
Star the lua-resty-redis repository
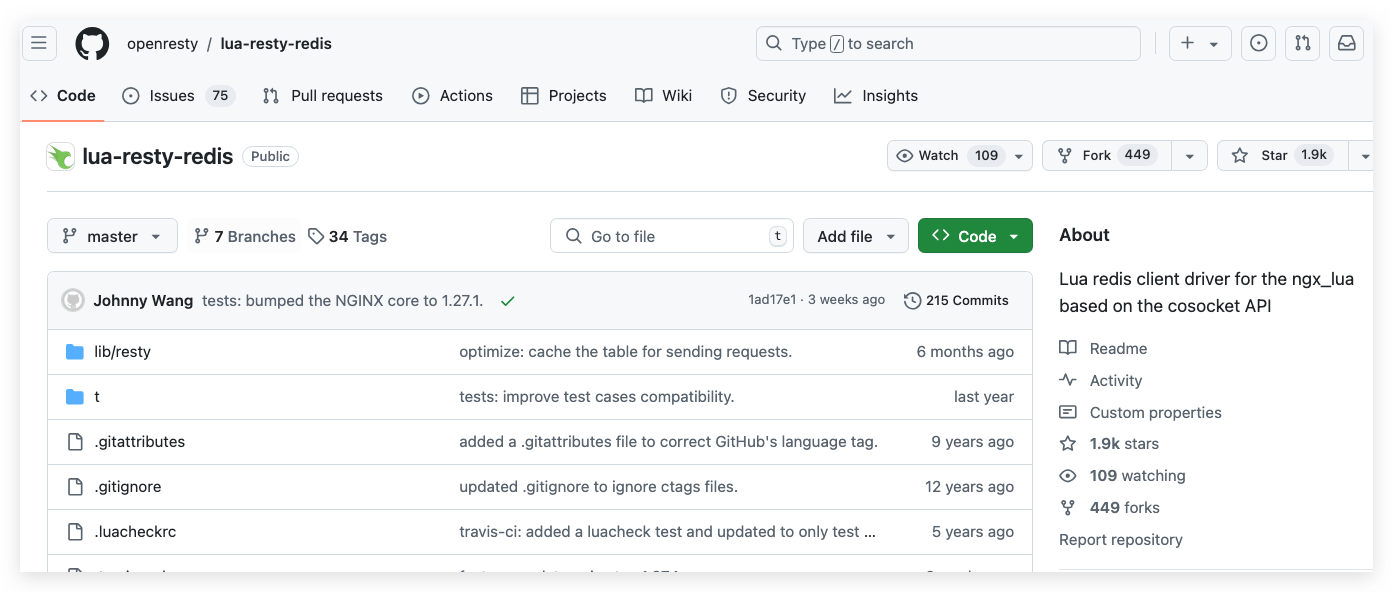pos(1282,156)
